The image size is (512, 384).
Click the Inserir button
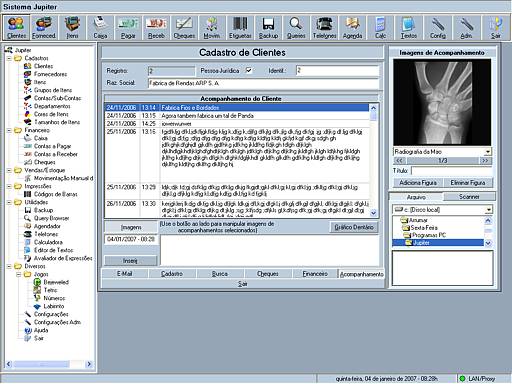[130, 261]
